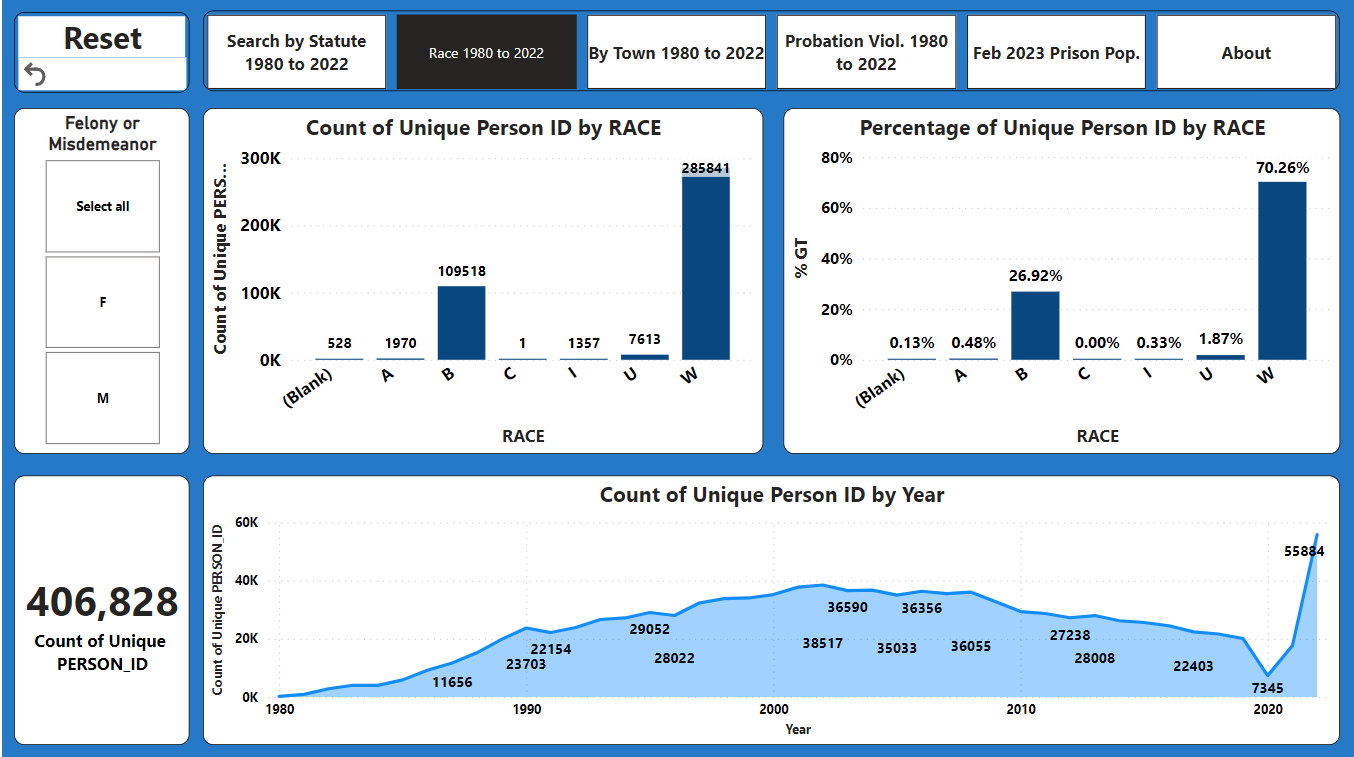The height and width of the screenshot is (757, 1354).
Task: Click the undo arrow icon below Reset
Action: (36, 72)
